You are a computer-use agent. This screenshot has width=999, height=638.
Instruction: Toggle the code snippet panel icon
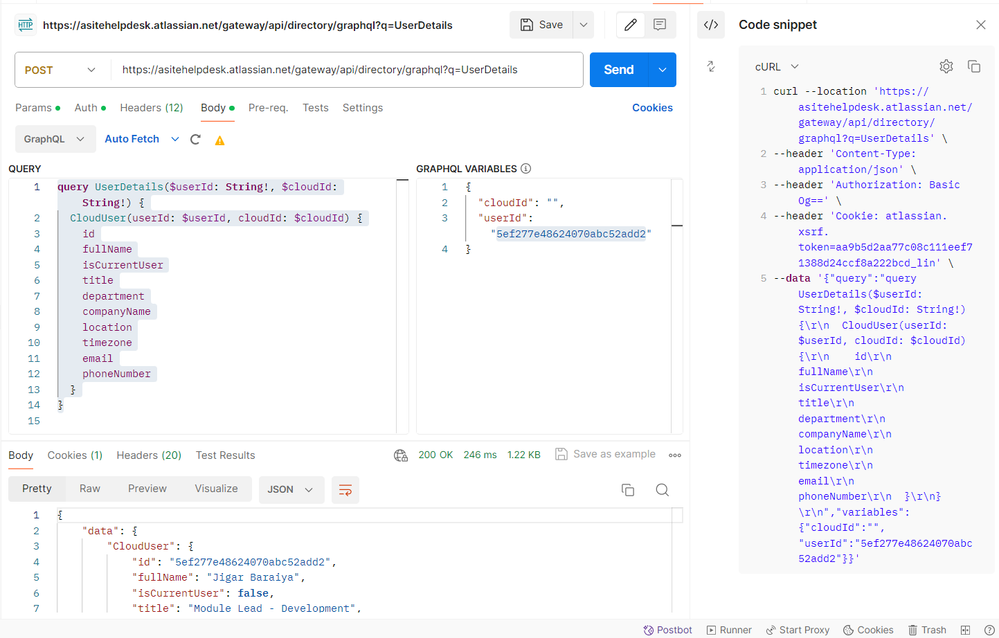(x=711, y=25)
